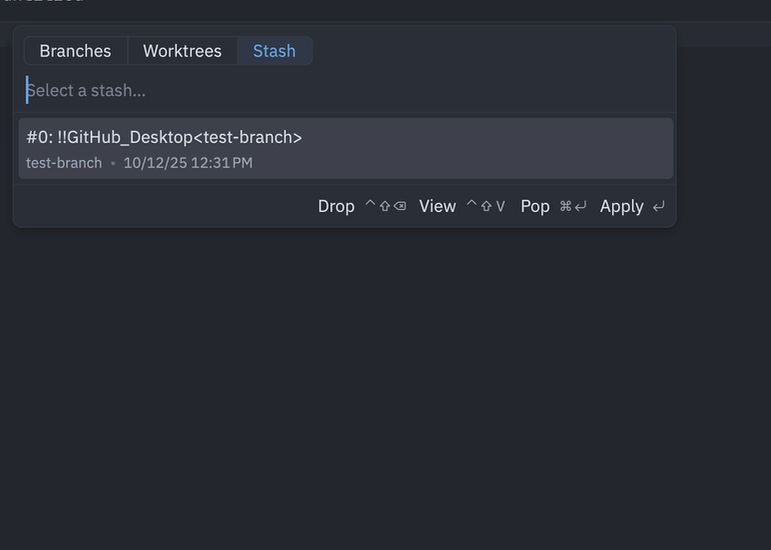
Task: Select the Stash tab
Action: point(274,51)
